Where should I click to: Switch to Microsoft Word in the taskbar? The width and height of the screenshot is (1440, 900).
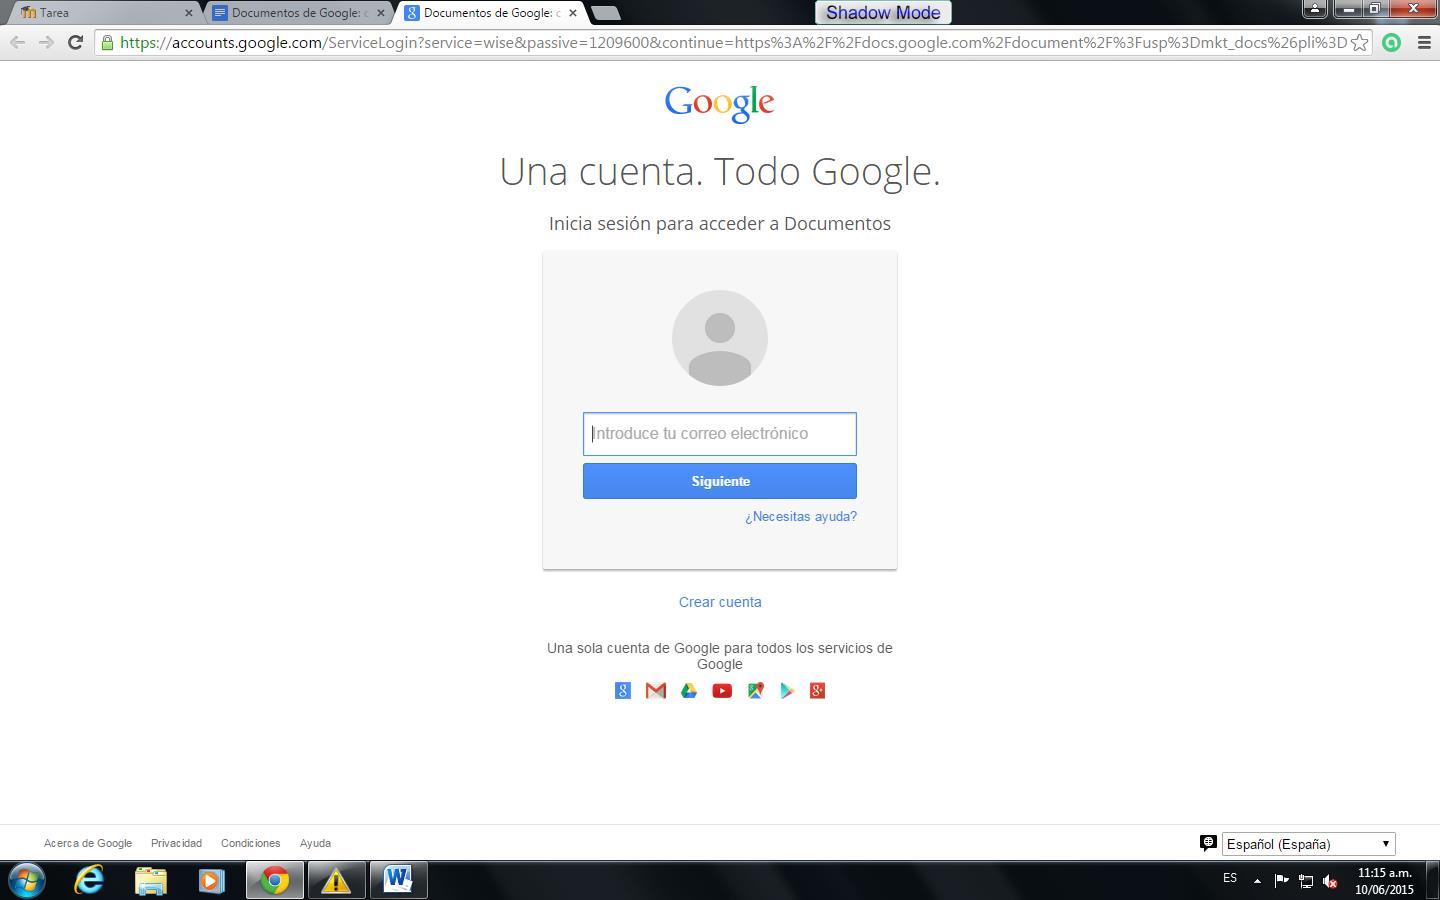(x=398, y=880)
